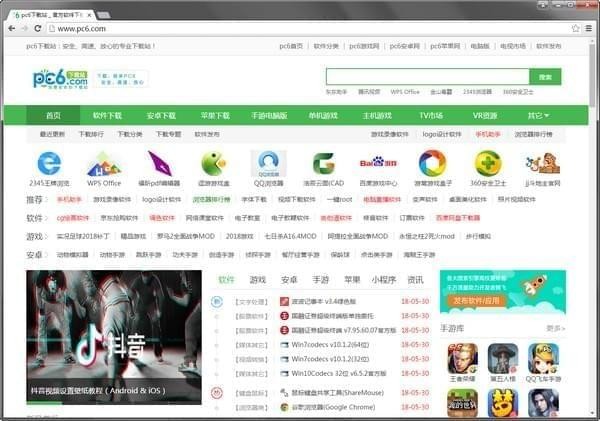Image resolution: width=600 pixels, height=421 pixels.
Task: Click the browser forward arrow
Action: tap(25, 29)
